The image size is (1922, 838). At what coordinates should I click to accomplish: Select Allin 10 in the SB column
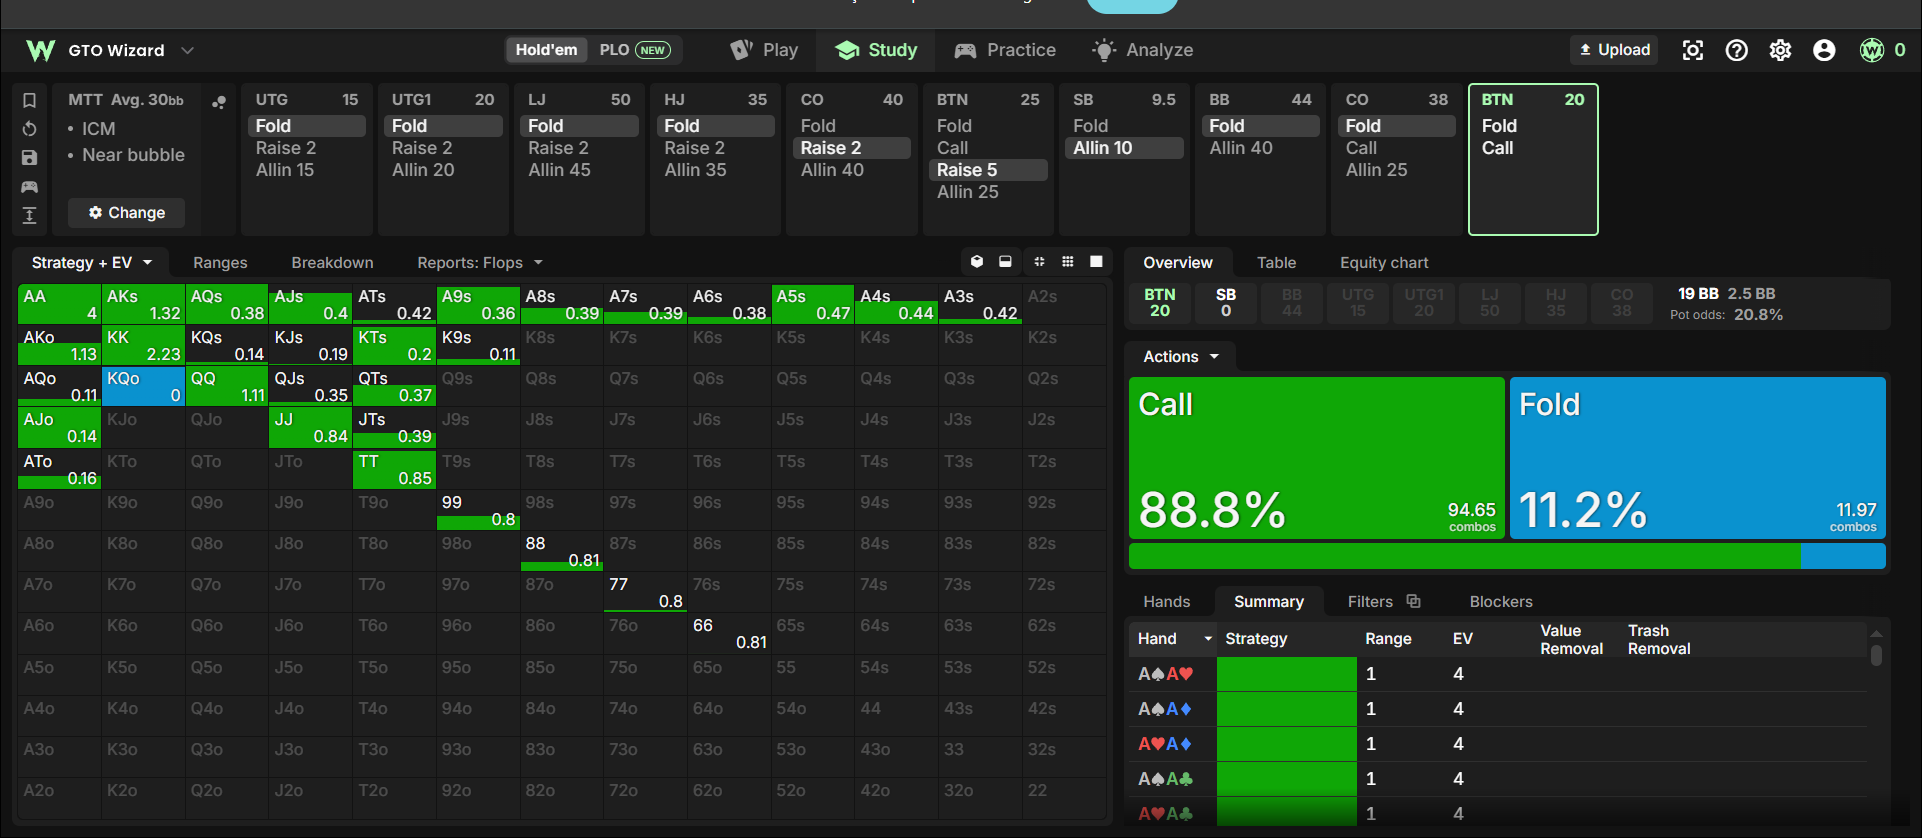tap(1126, 148)
